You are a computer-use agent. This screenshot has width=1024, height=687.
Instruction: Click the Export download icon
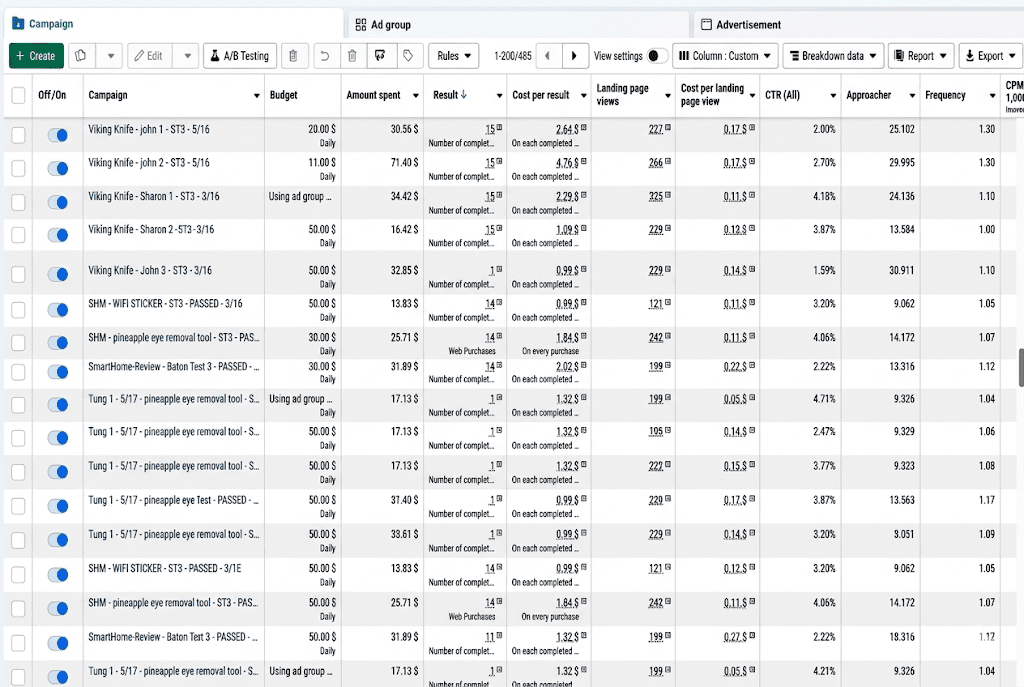tap(970, 56)
